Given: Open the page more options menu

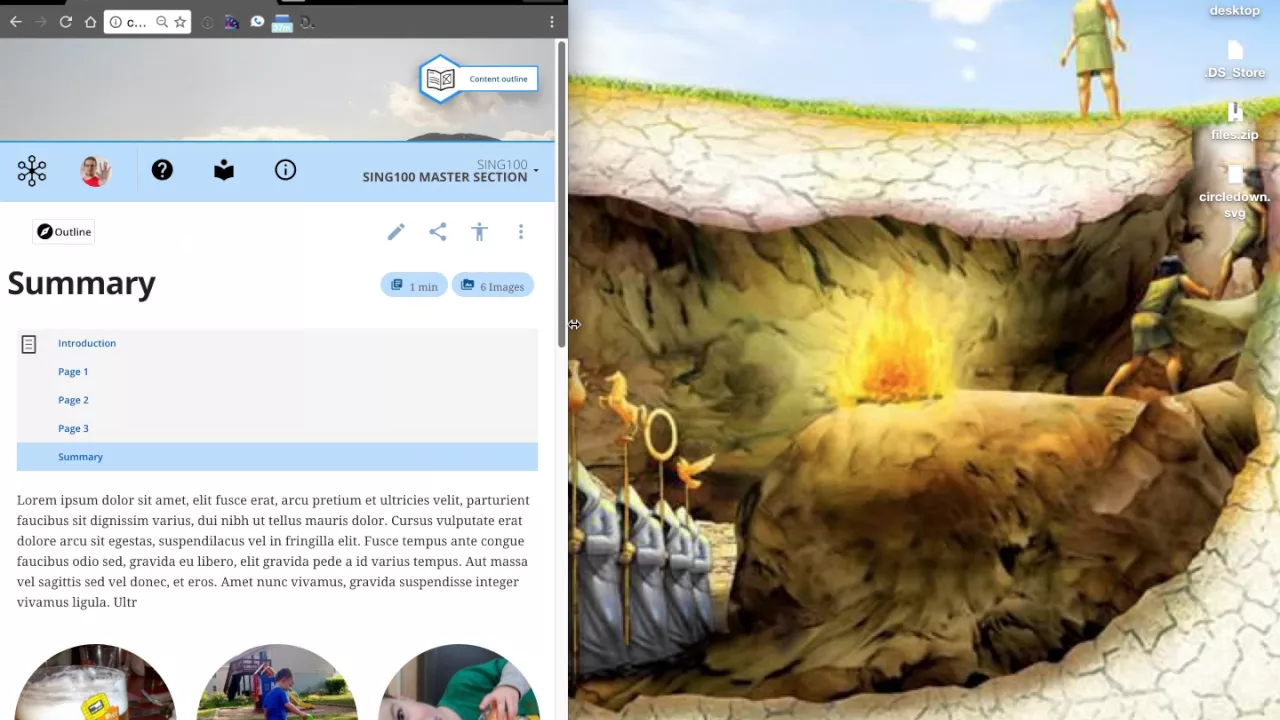Looking at the screenshot, I should point(521,232).
